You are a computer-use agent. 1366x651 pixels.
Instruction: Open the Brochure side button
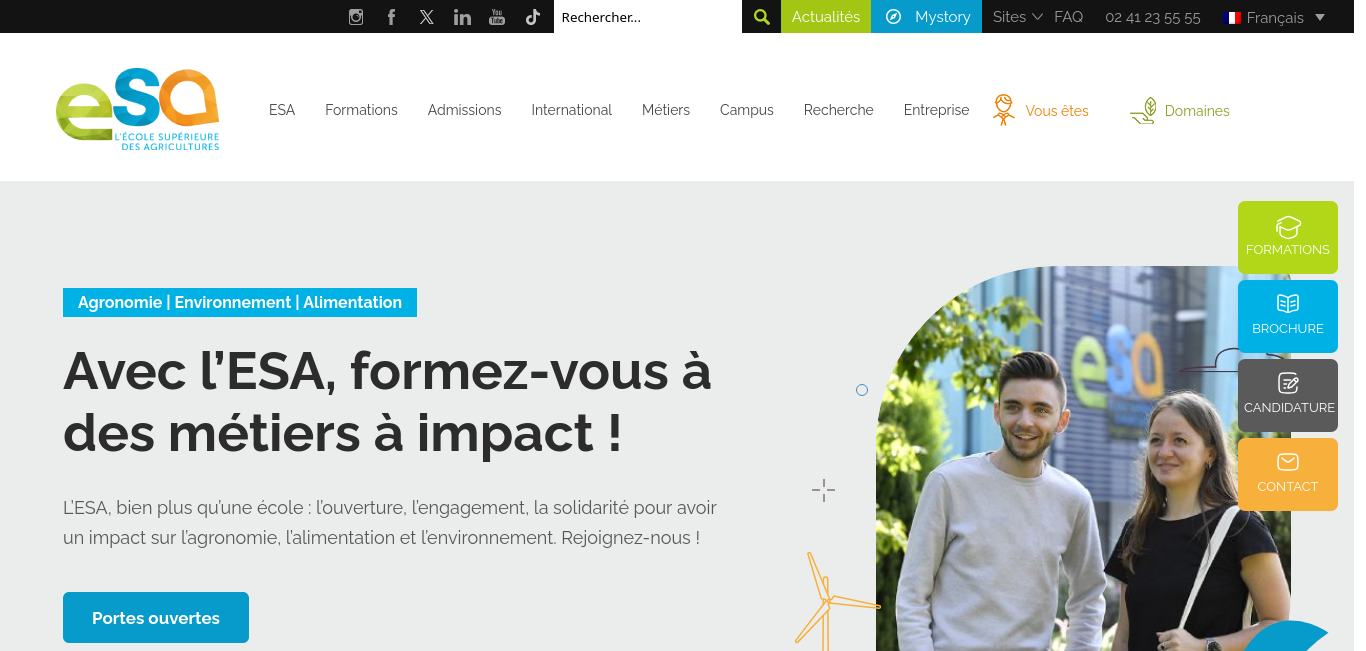click(1287, 316)
